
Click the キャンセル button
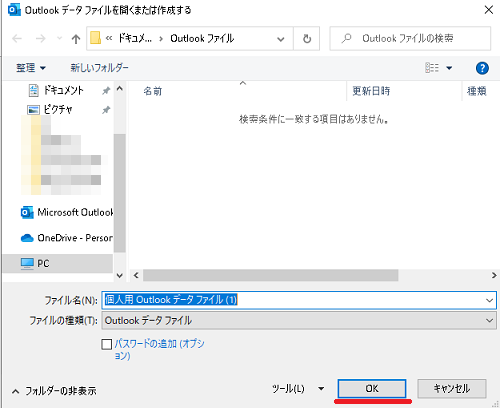coord(452,389)
